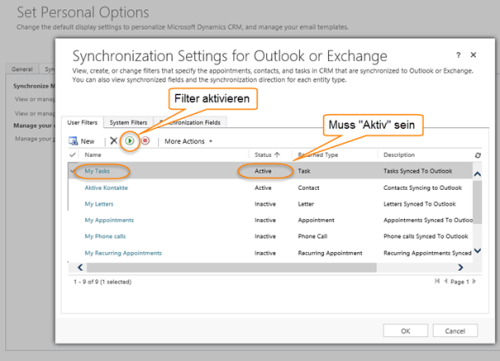Viewport: 500px width, 361px height.
Task: Click the vertical scrollbar up arrow
Action: [x=477, y=174]
